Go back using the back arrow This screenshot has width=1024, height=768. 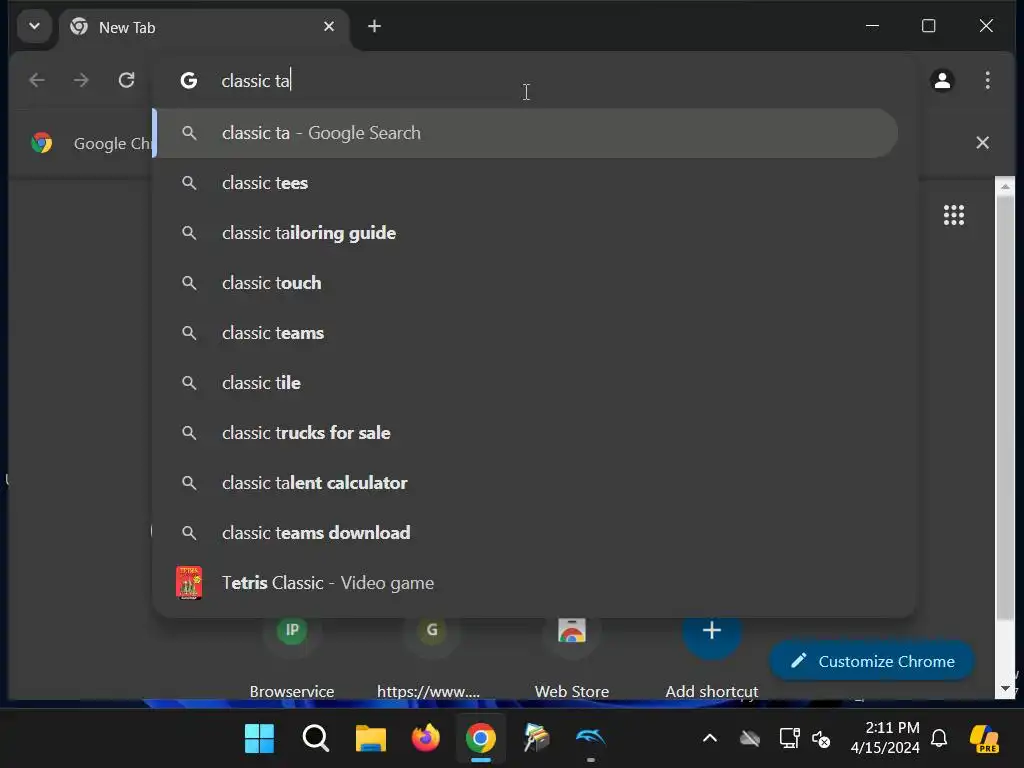pos(37,80)
